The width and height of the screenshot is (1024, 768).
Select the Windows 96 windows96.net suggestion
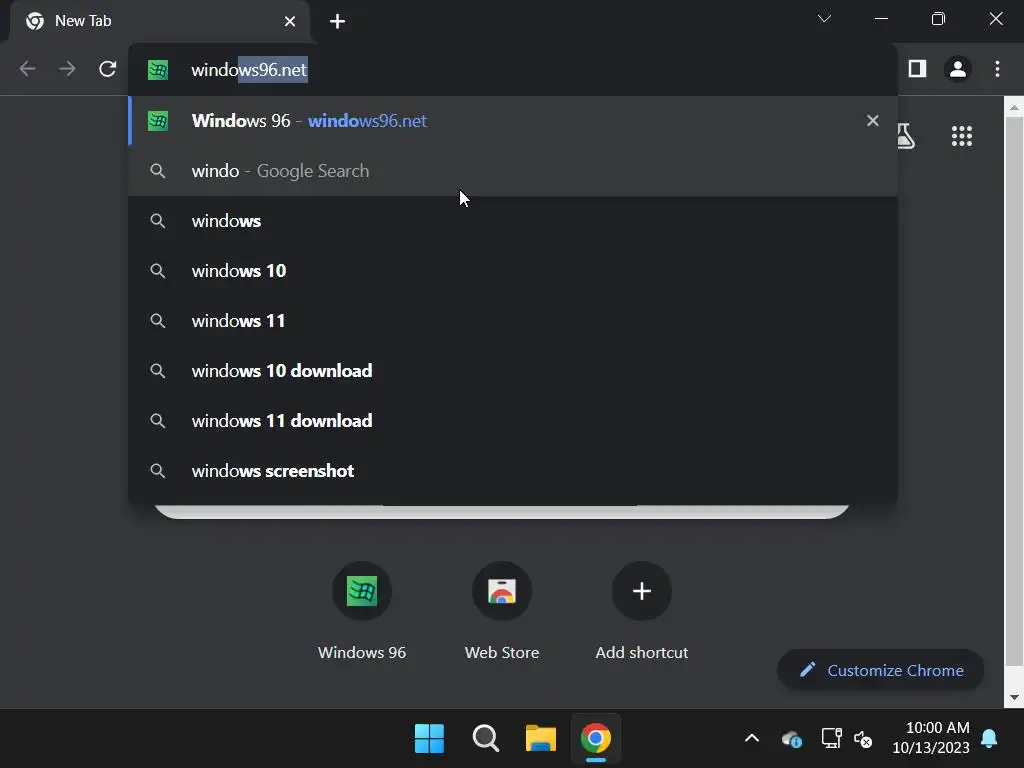click(x=513, y=121)
